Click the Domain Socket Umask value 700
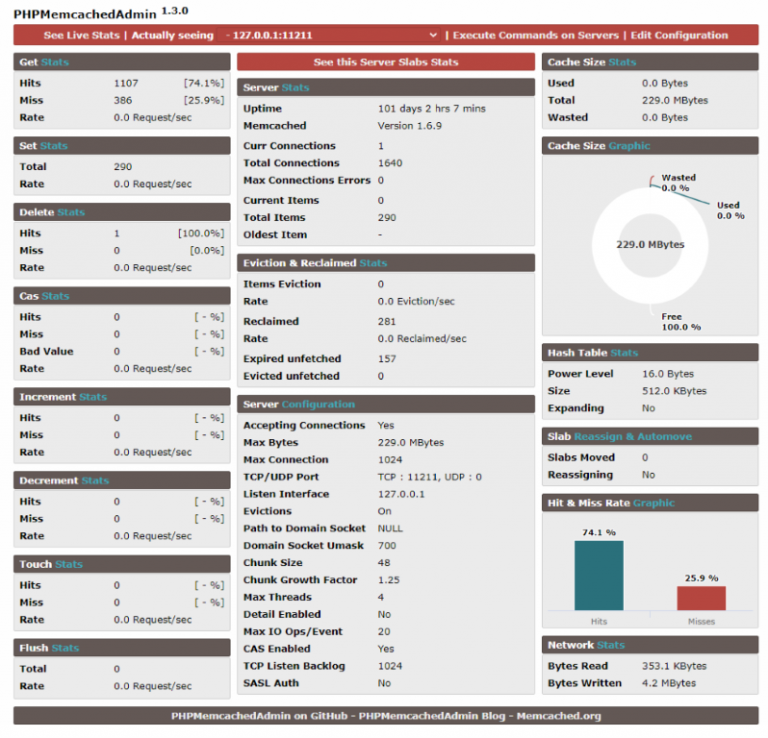This screenshot has height=738, width=768. 386,546
